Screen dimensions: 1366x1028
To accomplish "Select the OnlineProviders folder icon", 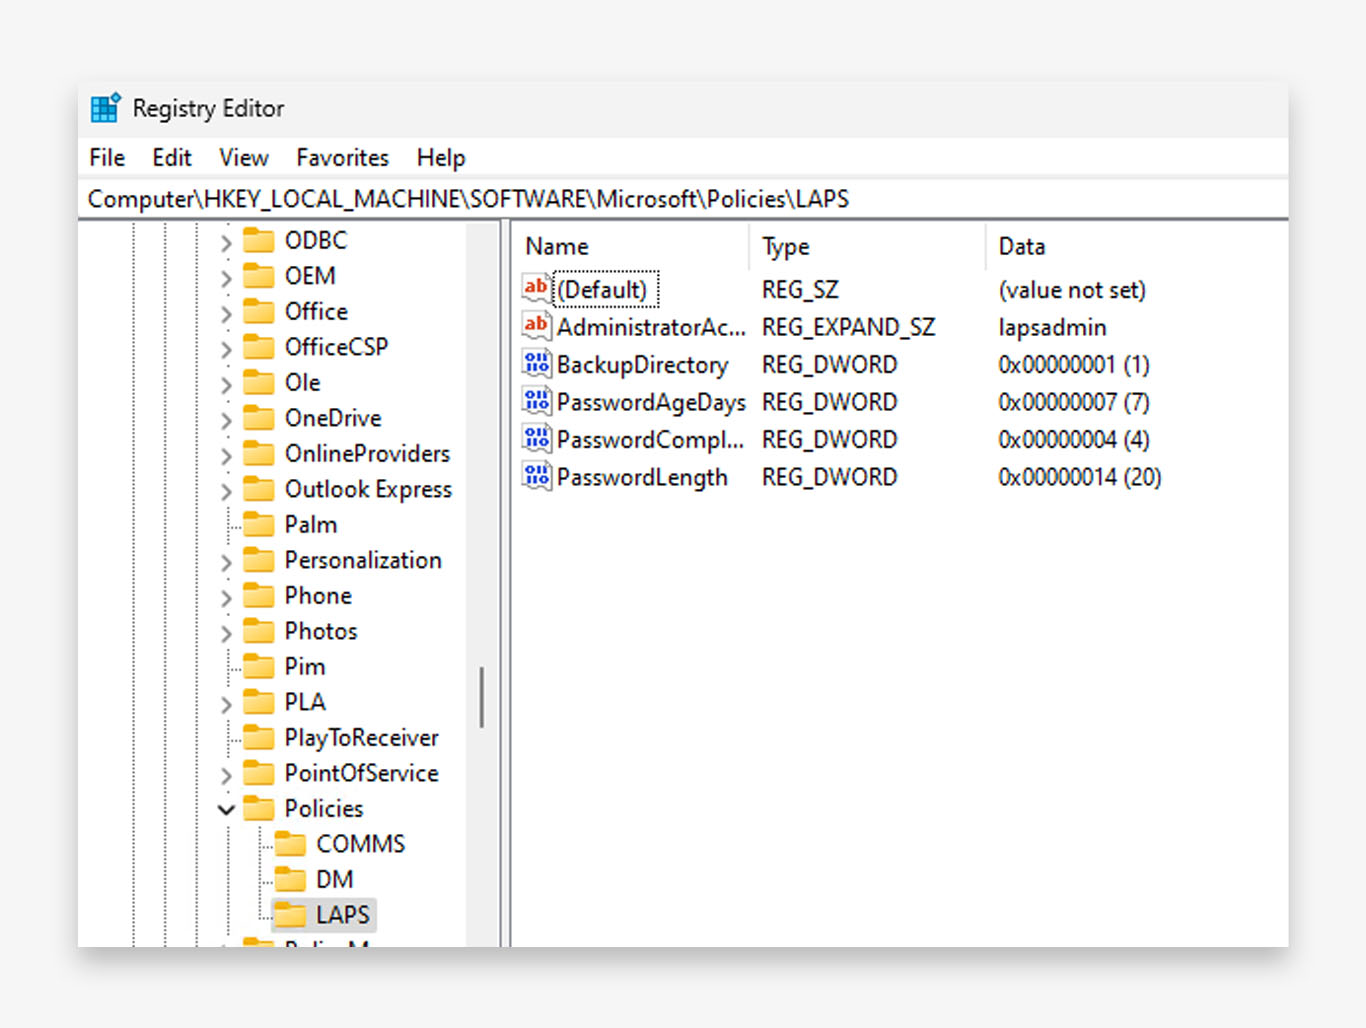I will coord(259,453).
